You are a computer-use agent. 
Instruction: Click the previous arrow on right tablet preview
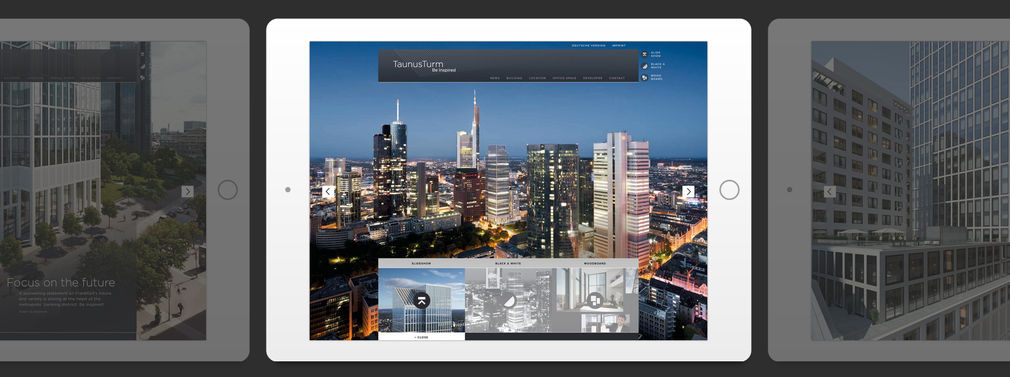830,191
